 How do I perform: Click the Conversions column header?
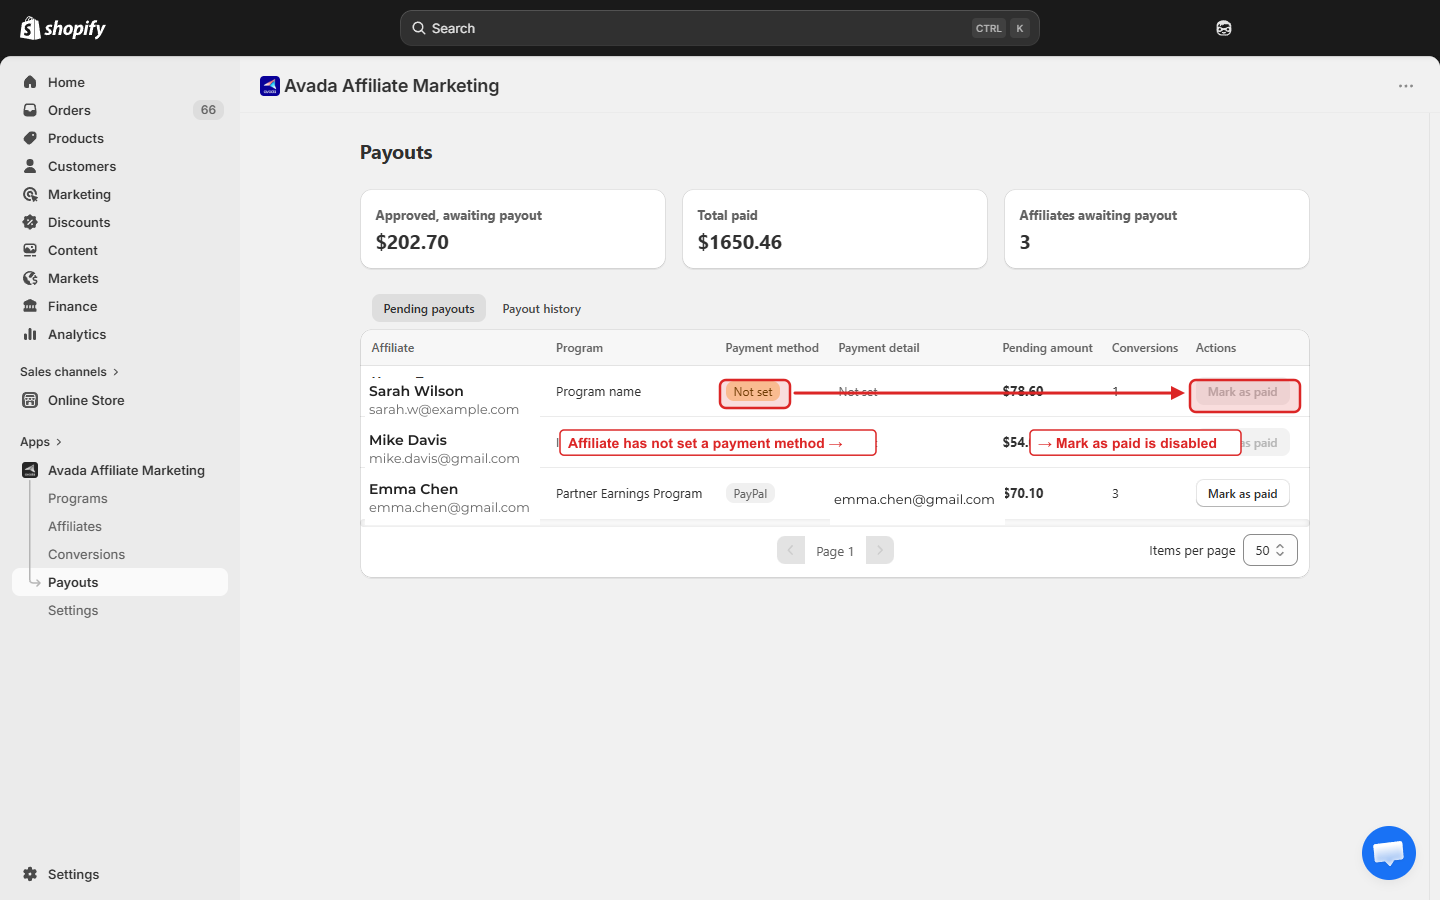pyautogui.click(x=1145, y=348)
